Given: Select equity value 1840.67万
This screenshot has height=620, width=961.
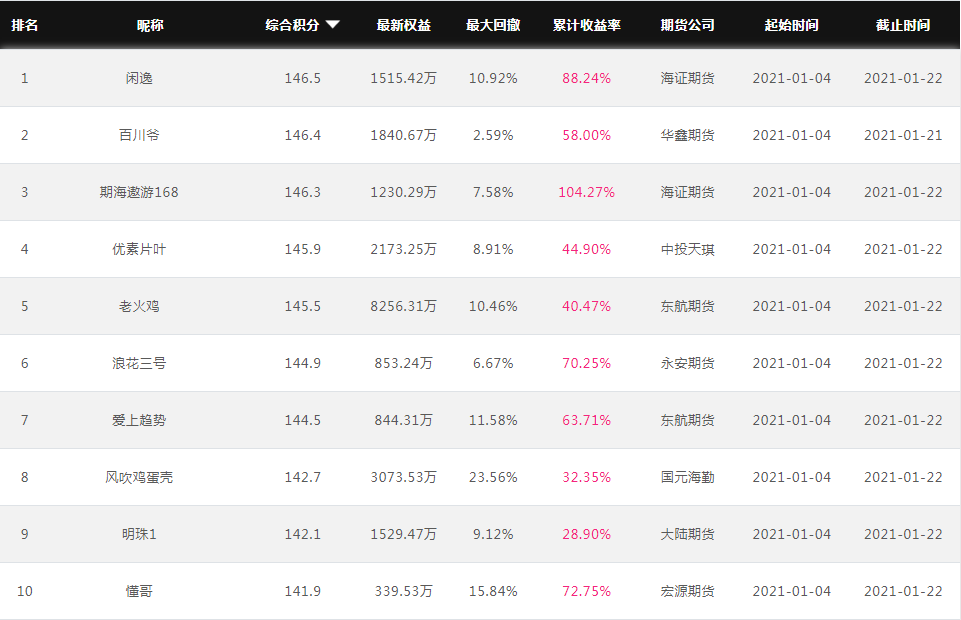Looking at the screenshot, I should tap(403, 135).
